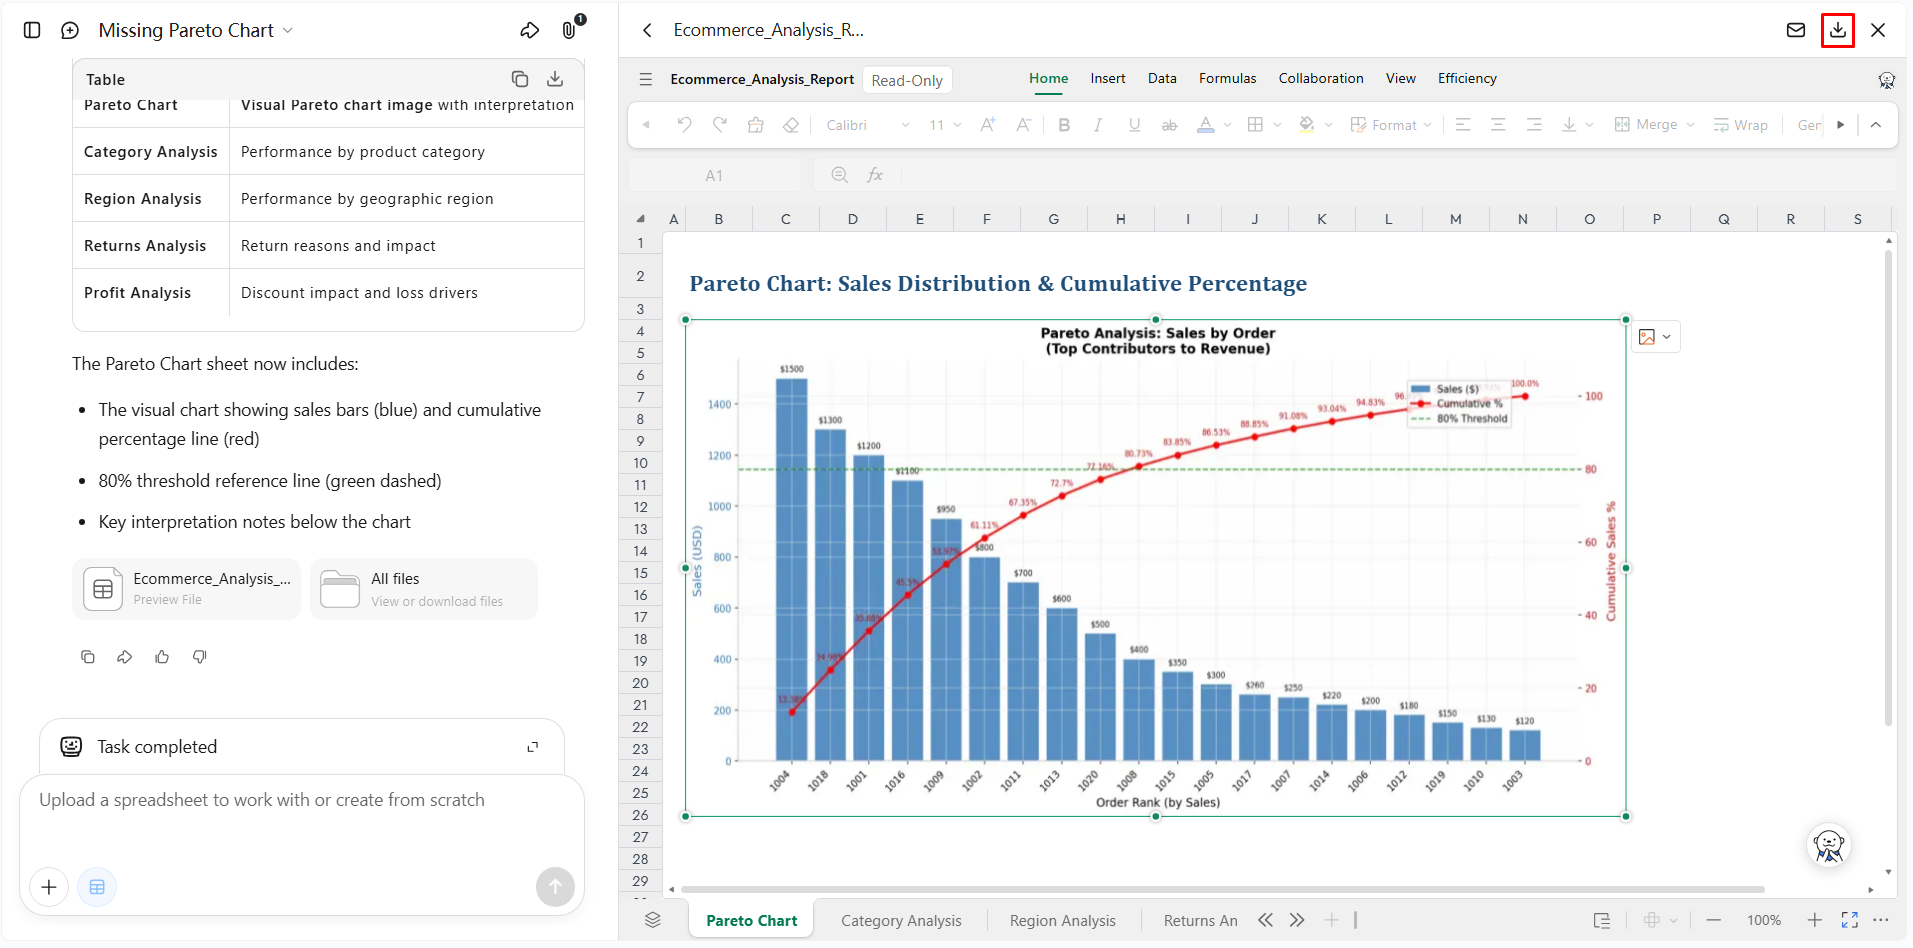The image size is (1913, 948).
Task: Start a new chat with the chat icon
Action: pyautogui.click(x=70, y=30)
